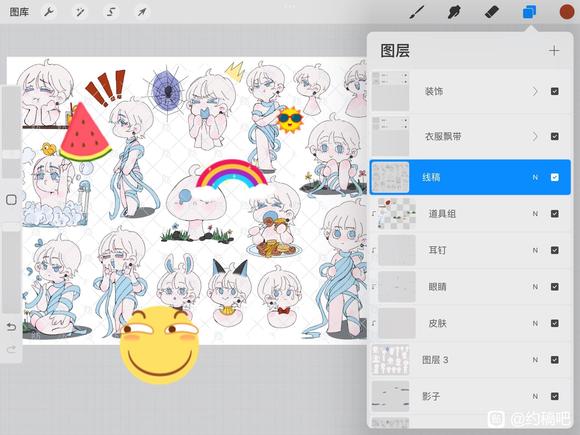Open the Actions wrench menu

point(49,12)
